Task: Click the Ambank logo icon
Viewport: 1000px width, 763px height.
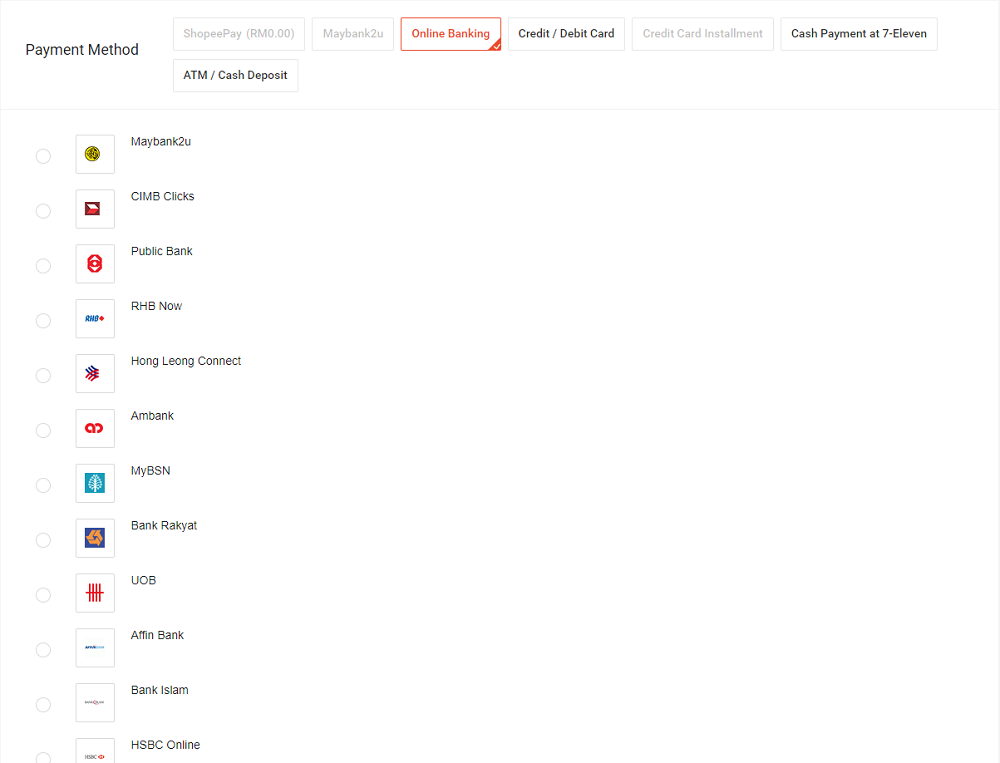Action: [95, 428]
